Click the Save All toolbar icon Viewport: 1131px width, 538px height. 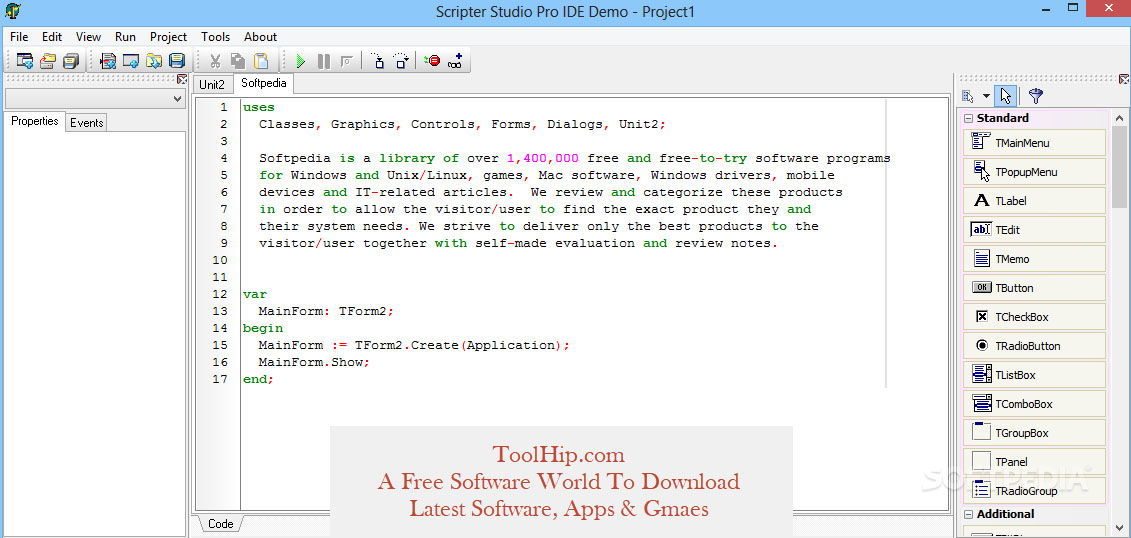(x=71, y=61)
